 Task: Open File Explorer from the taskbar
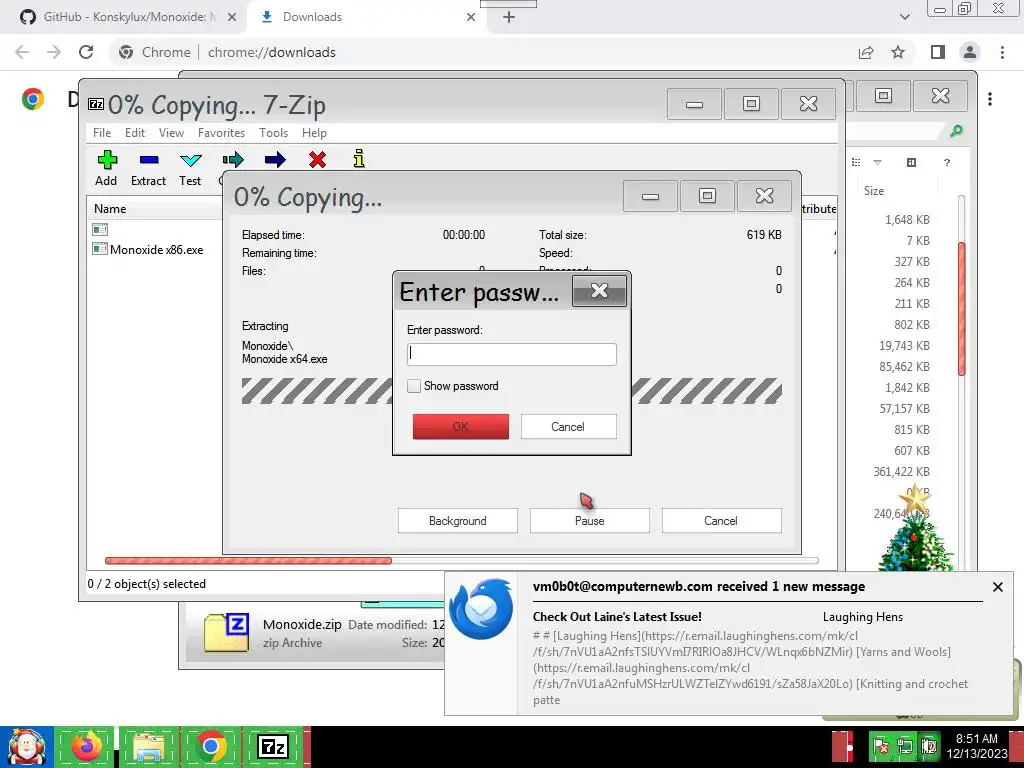click(149, 747)
